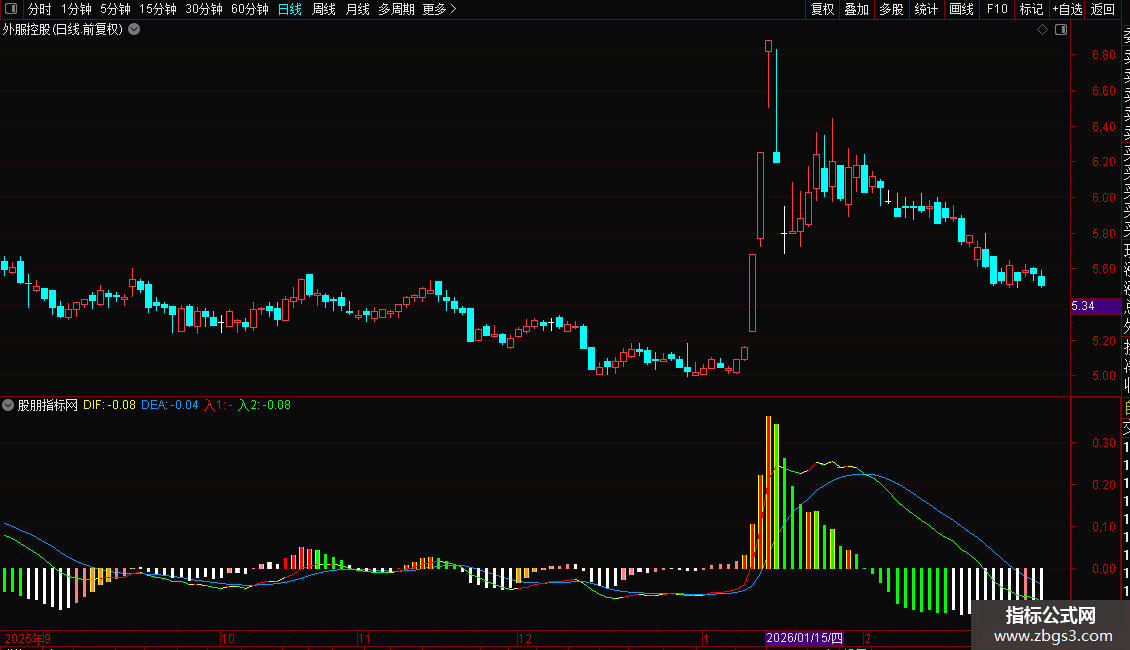Viewport: 1130px width, 650px height.
Task: Select the 30分钟 period tab
Action: [204, 9]
